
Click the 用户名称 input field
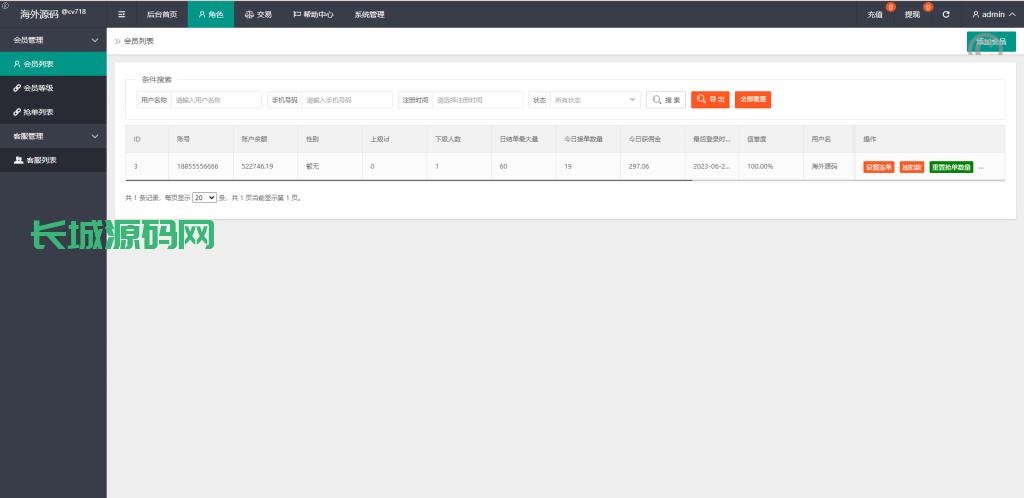(x=216, y=100)
